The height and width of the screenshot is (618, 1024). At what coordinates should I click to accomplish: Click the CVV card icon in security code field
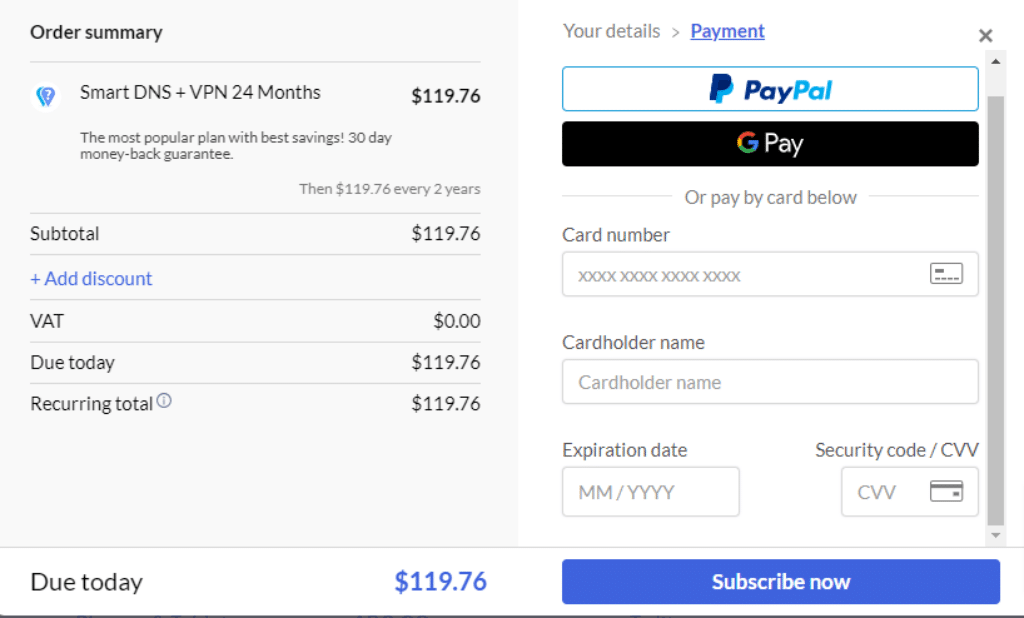point(946,491)
